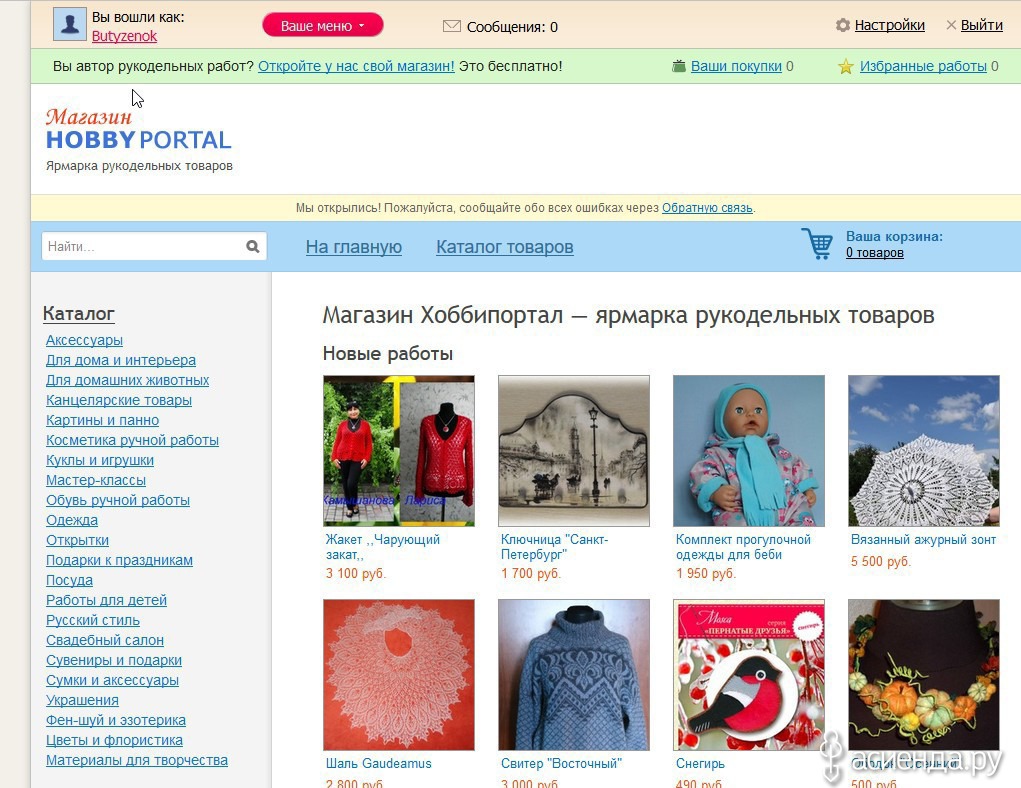Open Комплект прогулочной одежды product link
Screen dimensions: 1021x788
(x=743, y=547)
